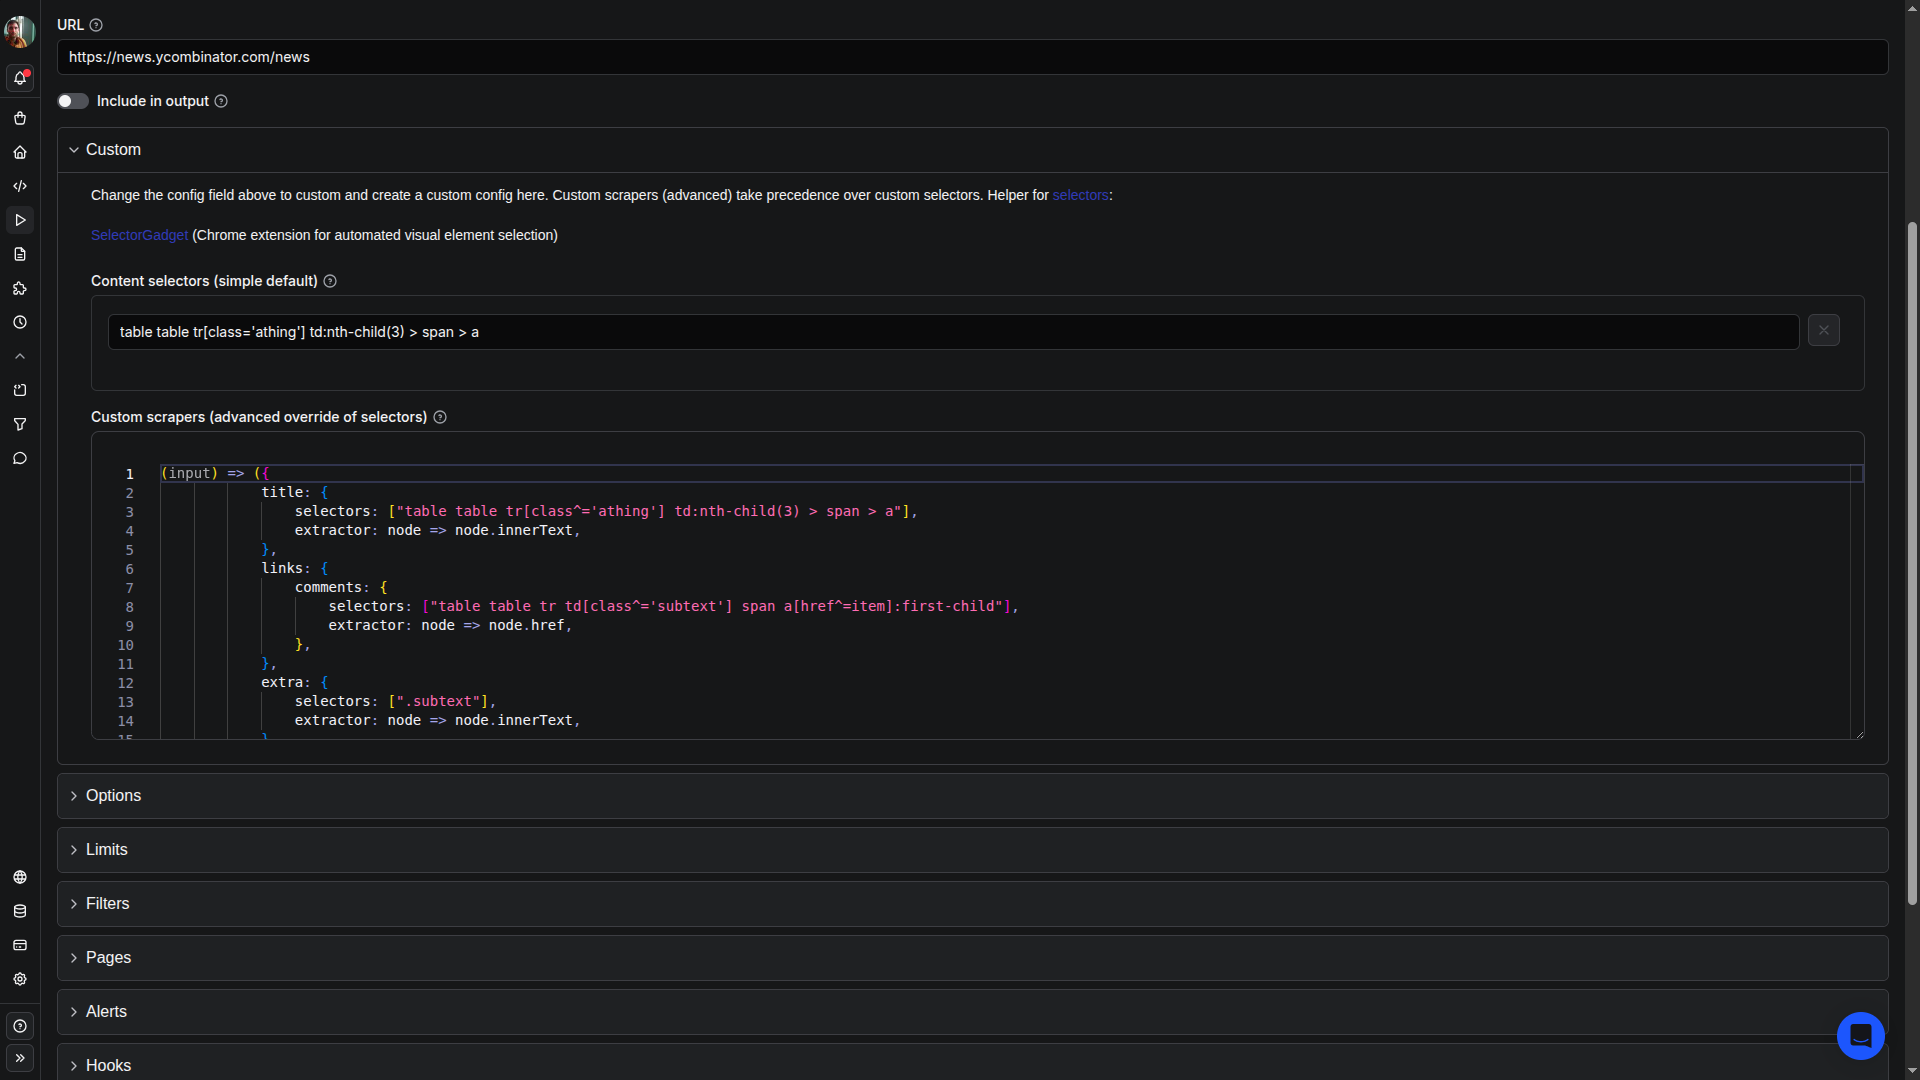1920x1080 pixels.
Task: Open the chat widget bubble button
Action: click(1860, 1035)
